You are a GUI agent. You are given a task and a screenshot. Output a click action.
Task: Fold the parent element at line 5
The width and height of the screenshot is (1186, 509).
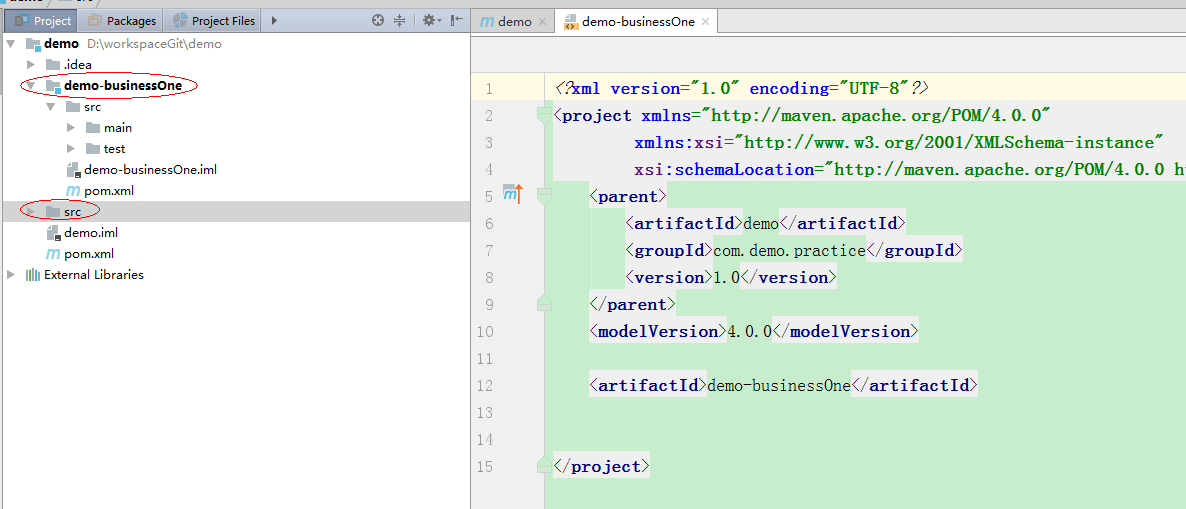click(544, 197)
